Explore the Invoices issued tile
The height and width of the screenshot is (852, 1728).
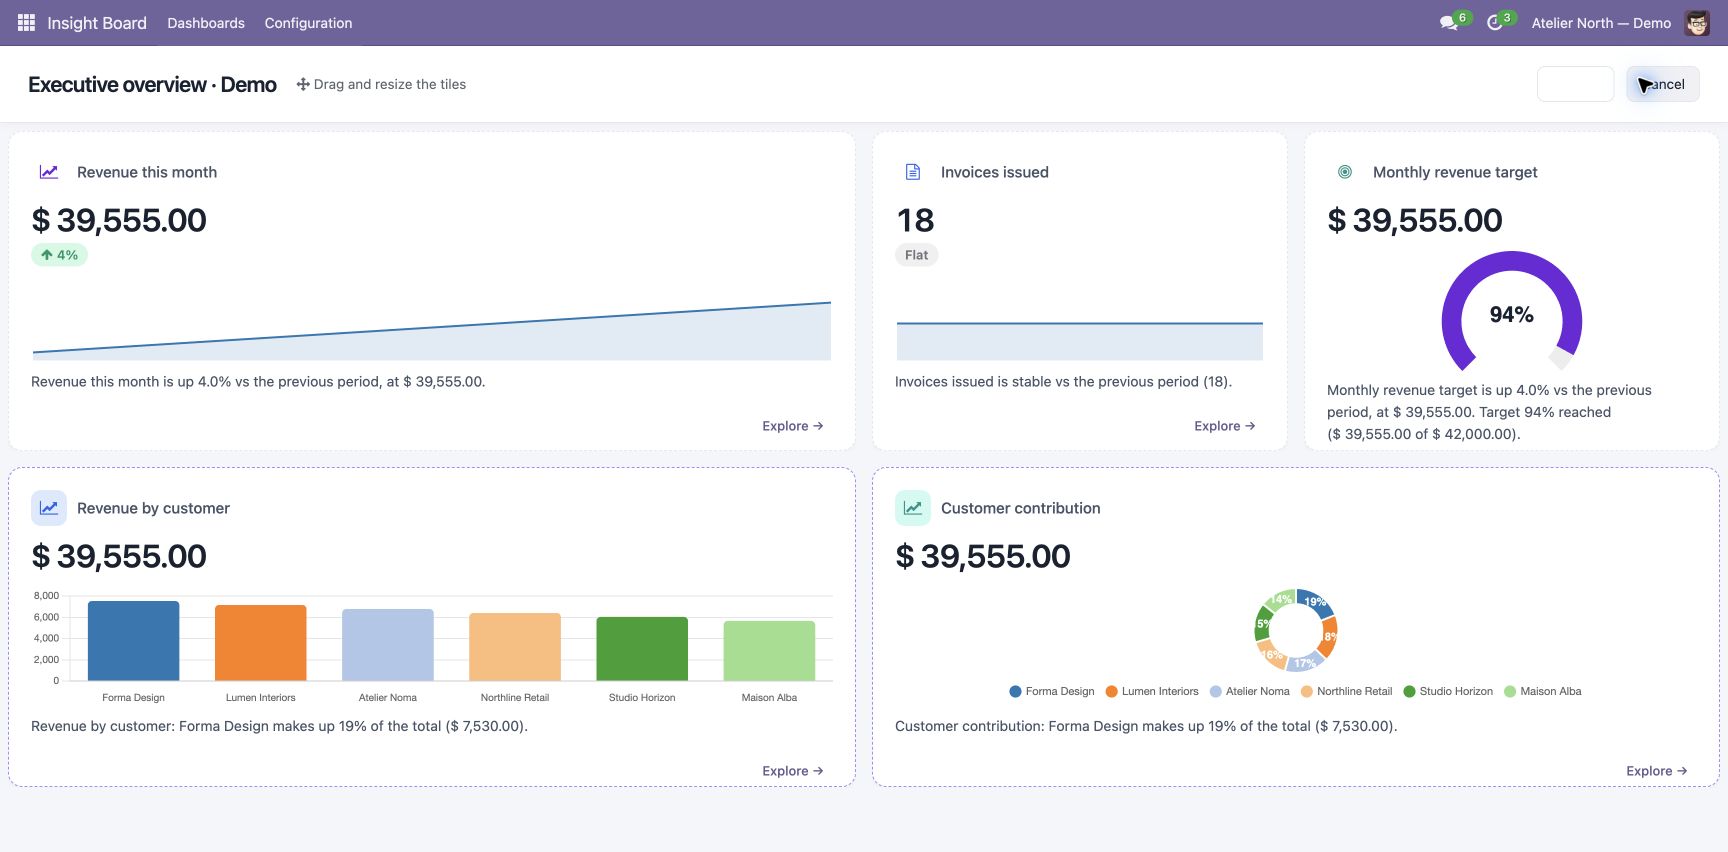point(1225,426)
